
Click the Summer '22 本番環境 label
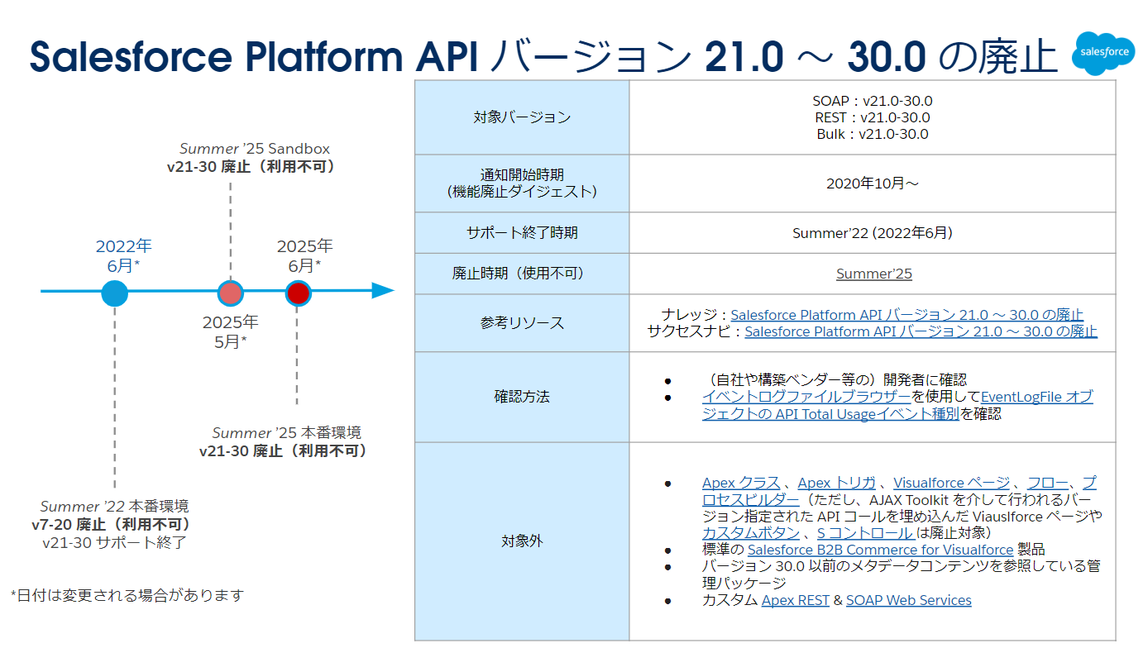pos(114,507)
